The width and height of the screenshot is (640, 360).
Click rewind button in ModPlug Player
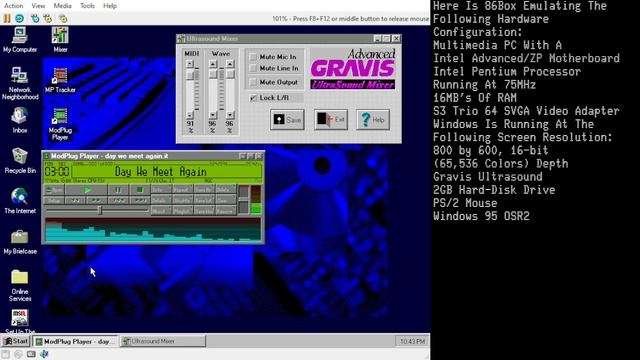pos(75,200)
